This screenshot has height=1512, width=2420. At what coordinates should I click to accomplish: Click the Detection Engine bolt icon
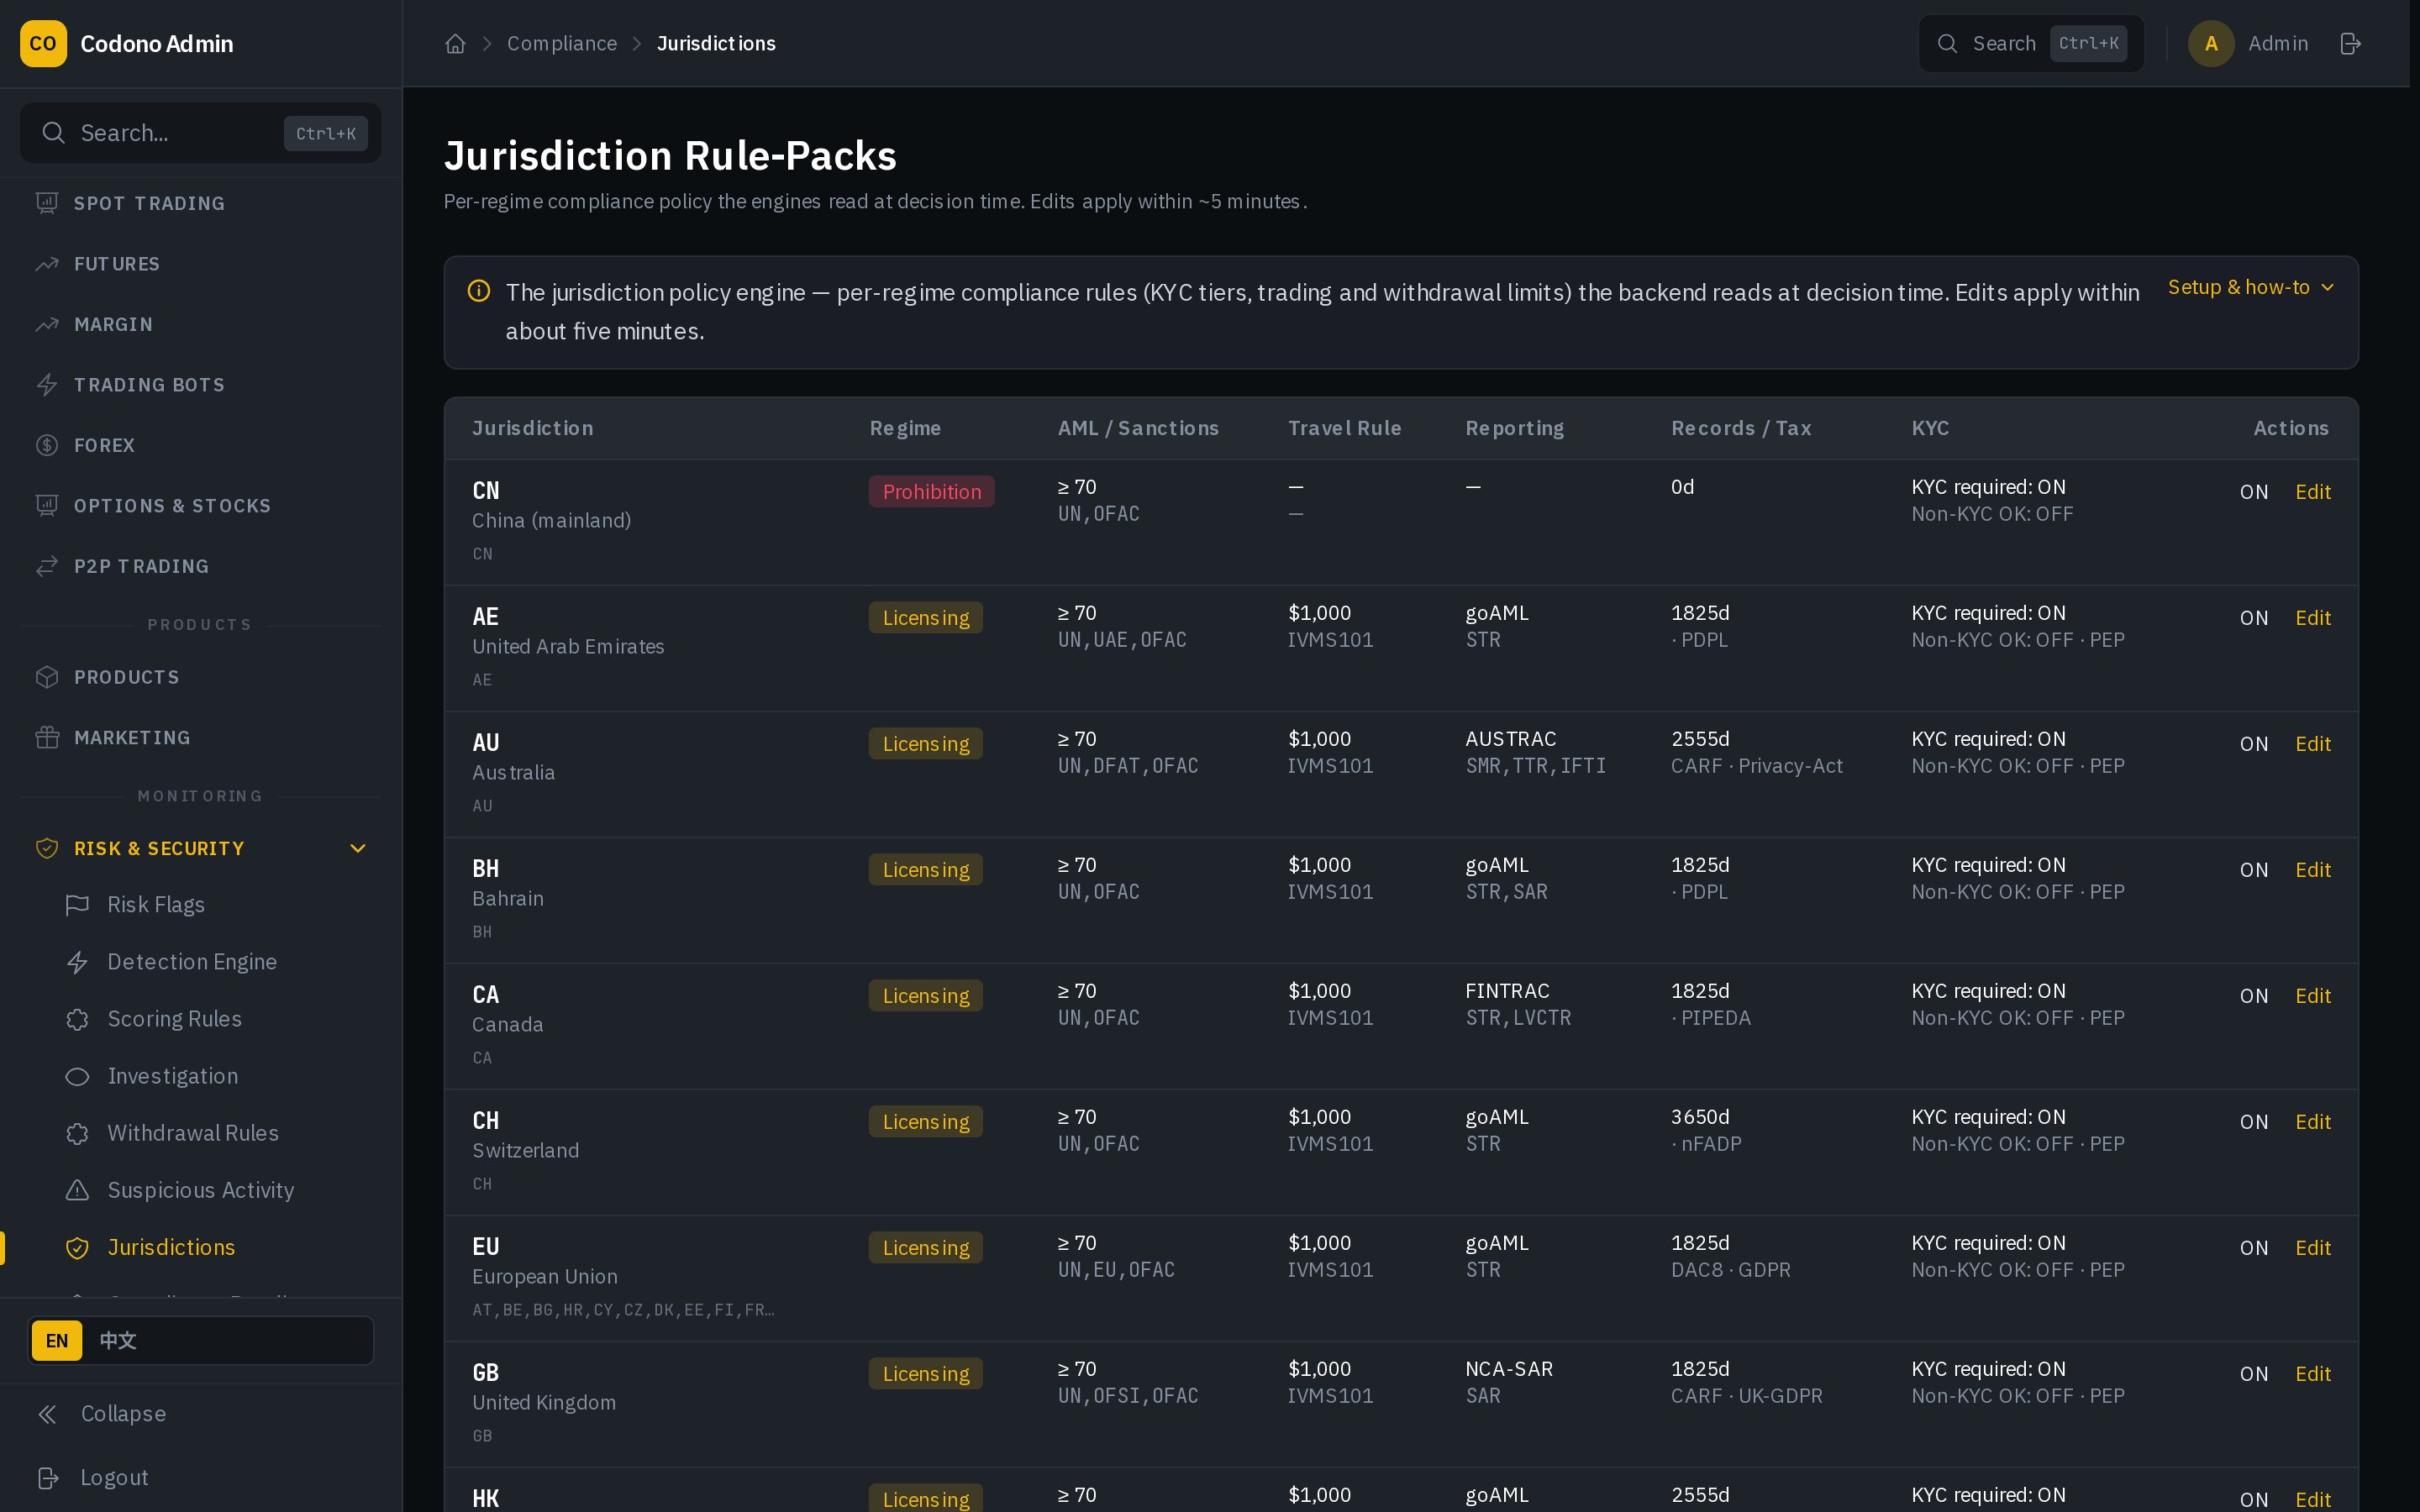pyautogui.click(x=77, y=962)
